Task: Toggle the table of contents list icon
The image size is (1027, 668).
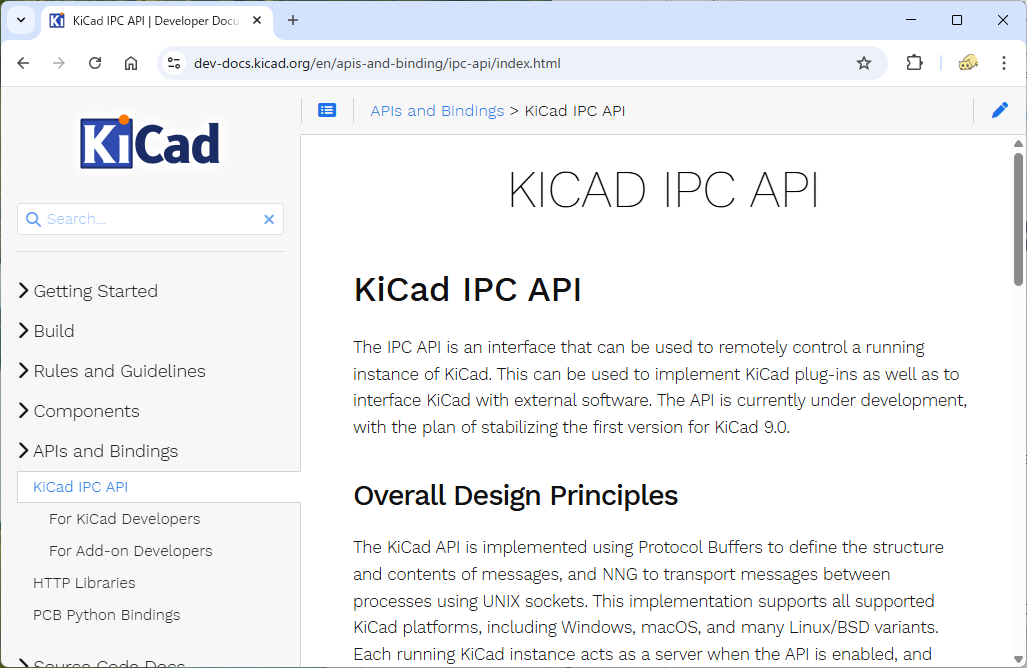Action: click(327, 111)
